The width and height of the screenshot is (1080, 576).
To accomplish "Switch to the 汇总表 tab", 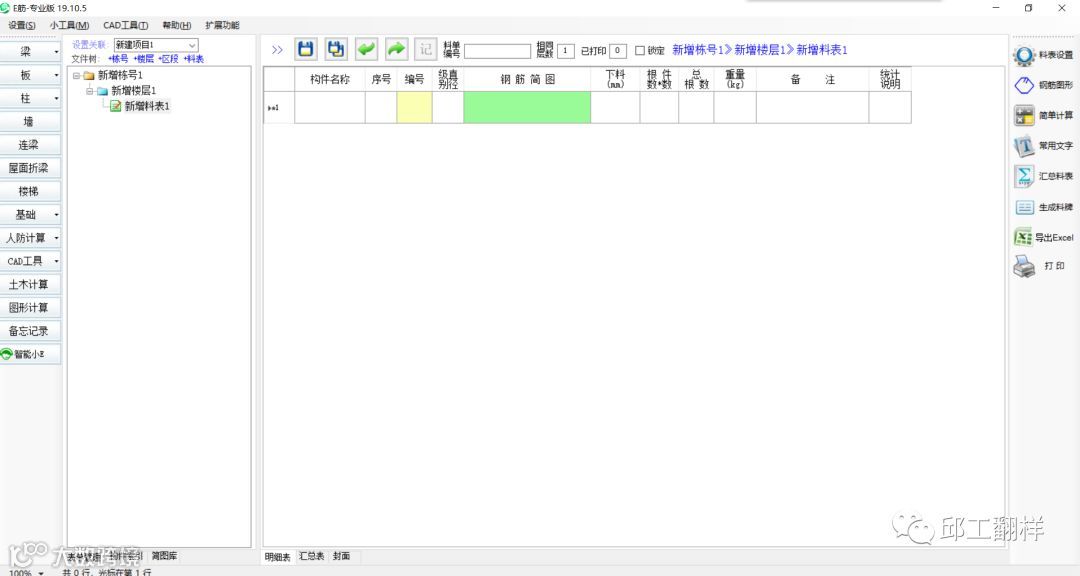I will [x=311, y=556].
